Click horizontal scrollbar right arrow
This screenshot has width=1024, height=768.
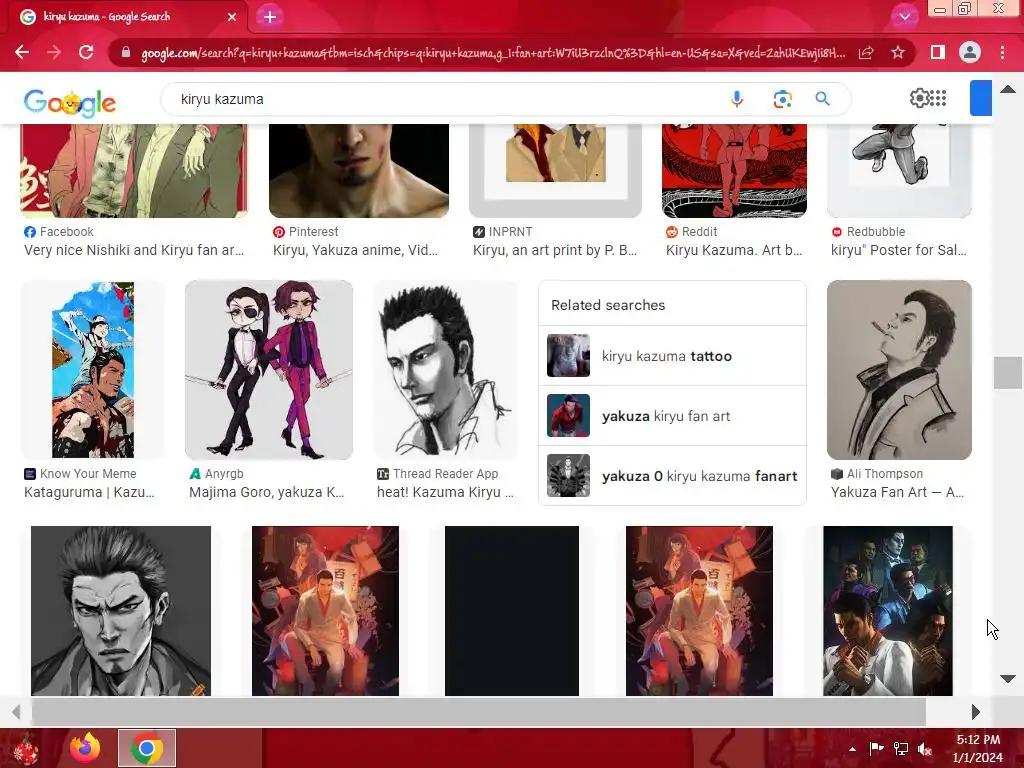tap(976, 712)
